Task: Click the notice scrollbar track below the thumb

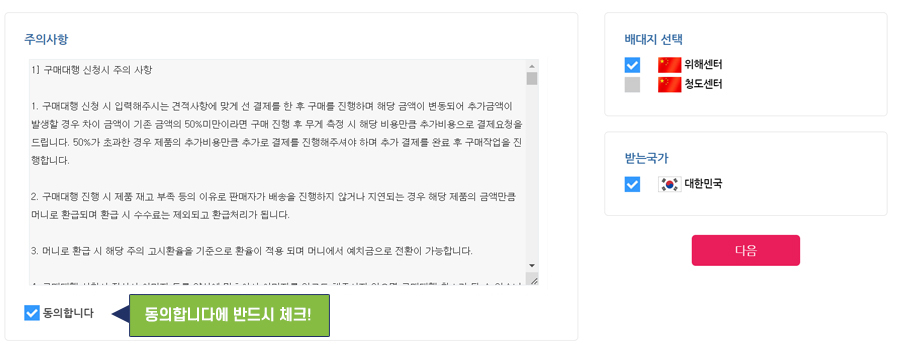Action: click(x=532, y=172)
